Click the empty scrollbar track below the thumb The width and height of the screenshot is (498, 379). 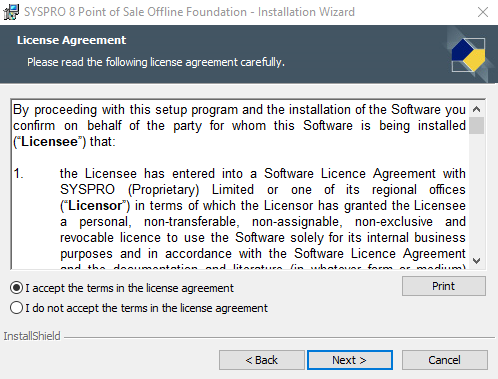pos(476,193)
